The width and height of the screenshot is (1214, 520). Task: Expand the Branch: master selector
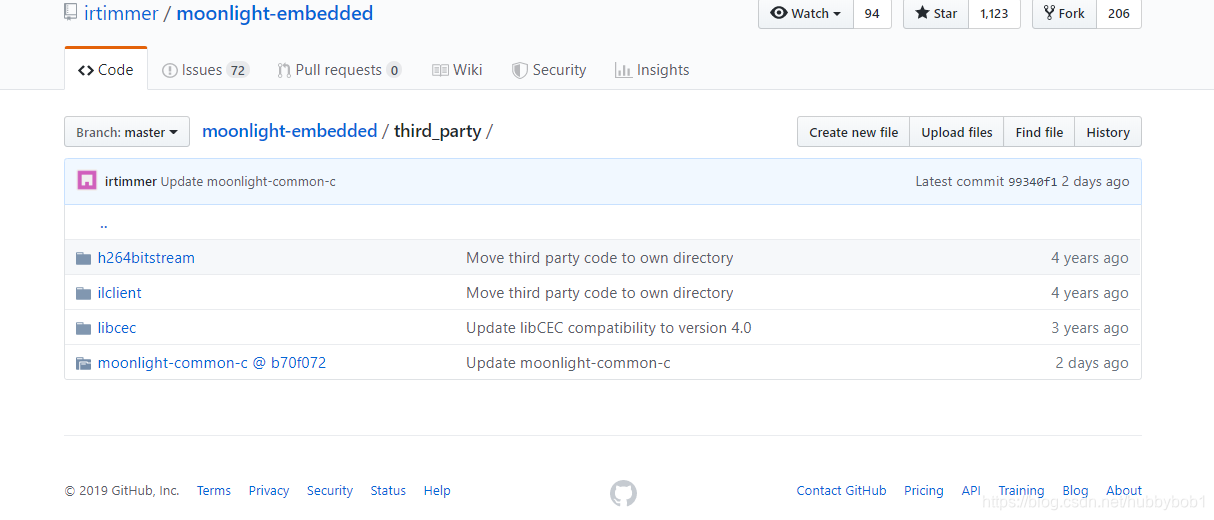click(127, 132)
